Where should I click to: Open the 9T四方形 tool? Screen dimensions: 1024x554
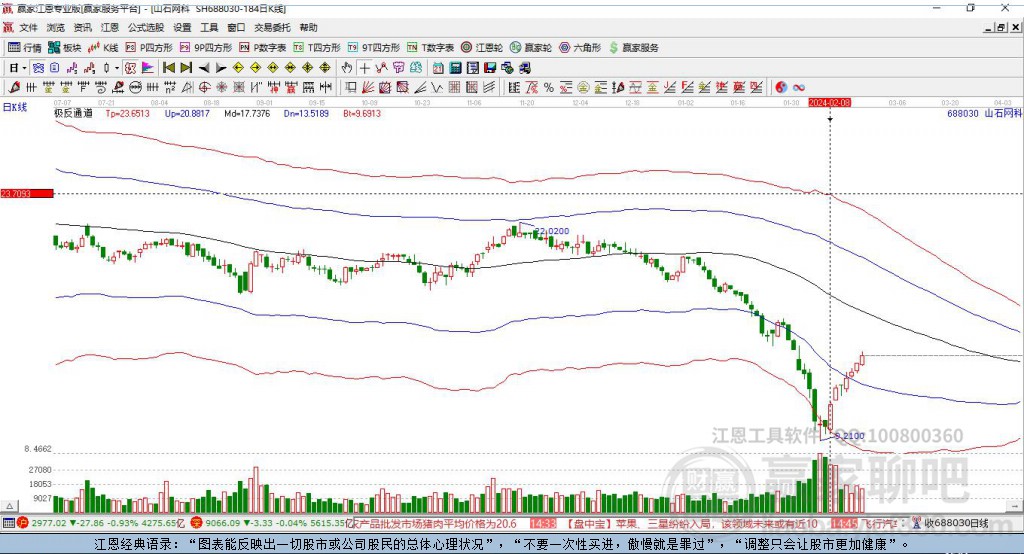374,48
